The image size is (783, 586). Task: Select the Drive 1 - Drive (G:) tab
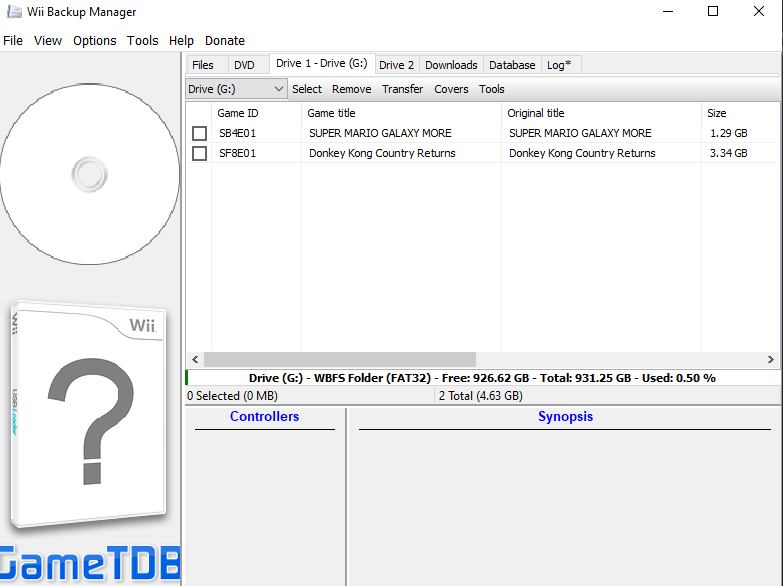[x=322, y=63]
